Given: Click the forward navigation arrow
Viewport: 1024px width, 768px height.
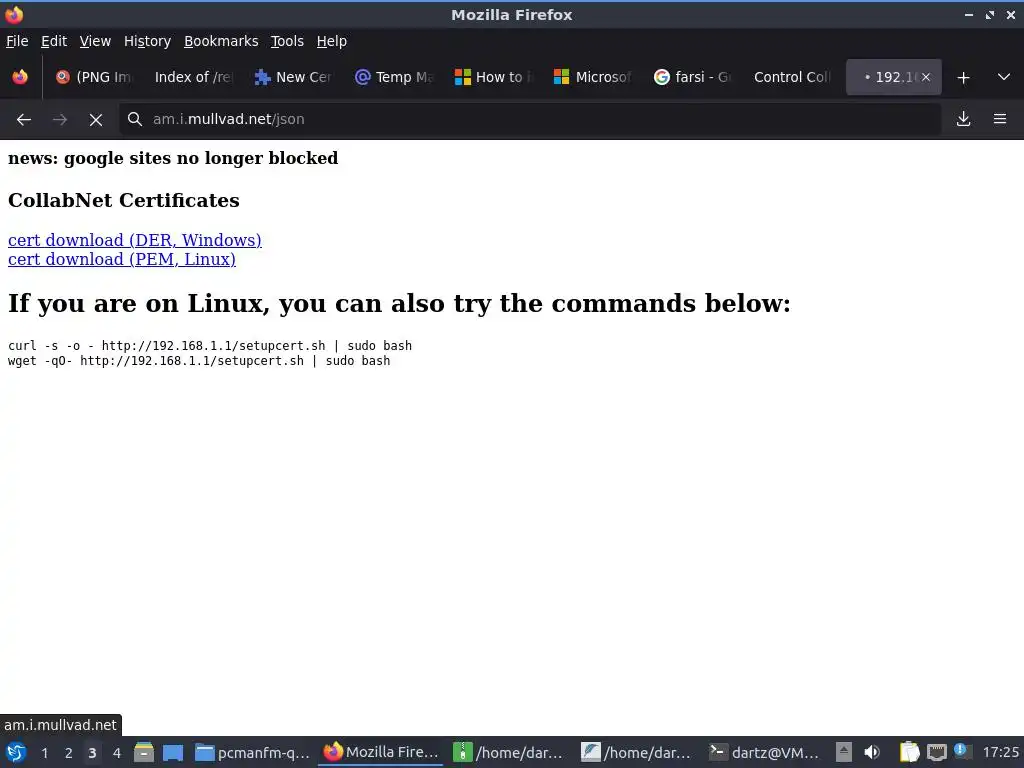Looking at the screenshot, I should tap(59, 120).
